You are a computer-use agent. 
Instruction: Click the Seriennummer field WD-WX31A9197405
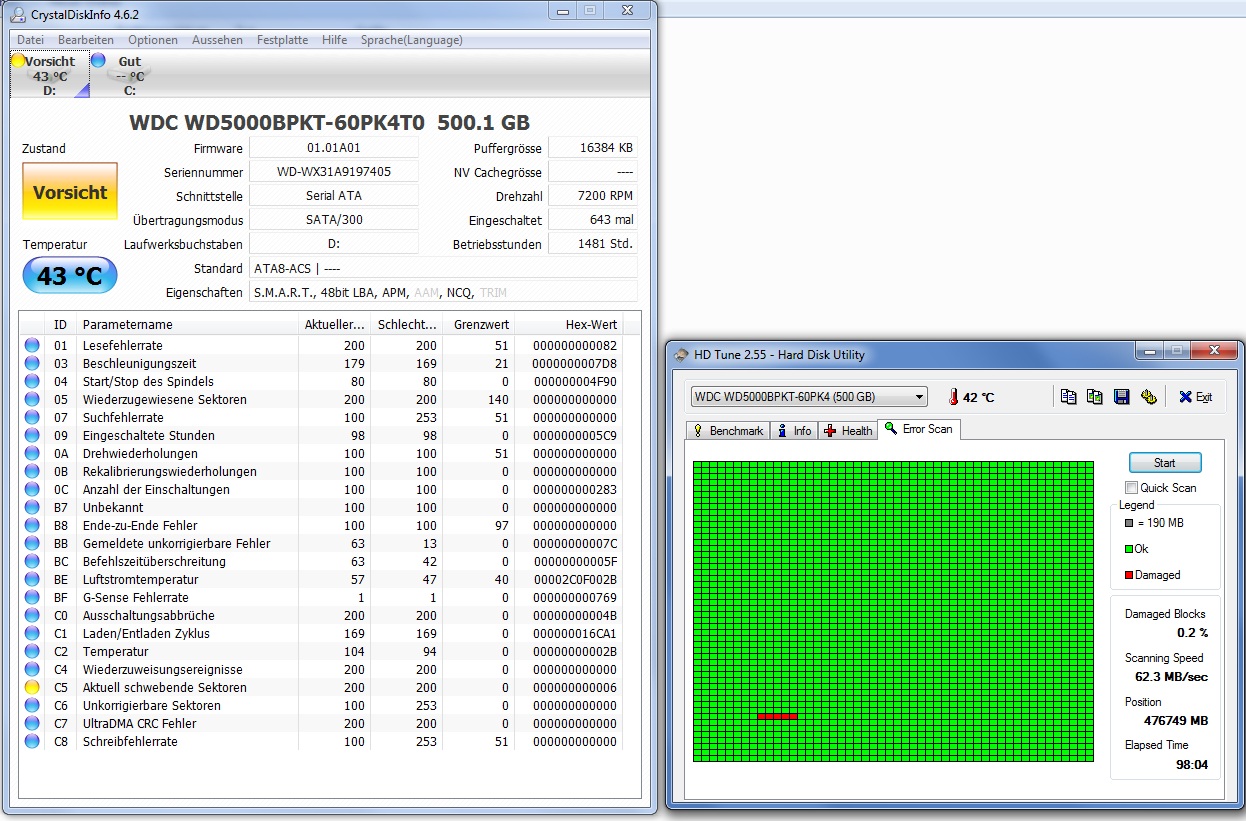(334, 172)
